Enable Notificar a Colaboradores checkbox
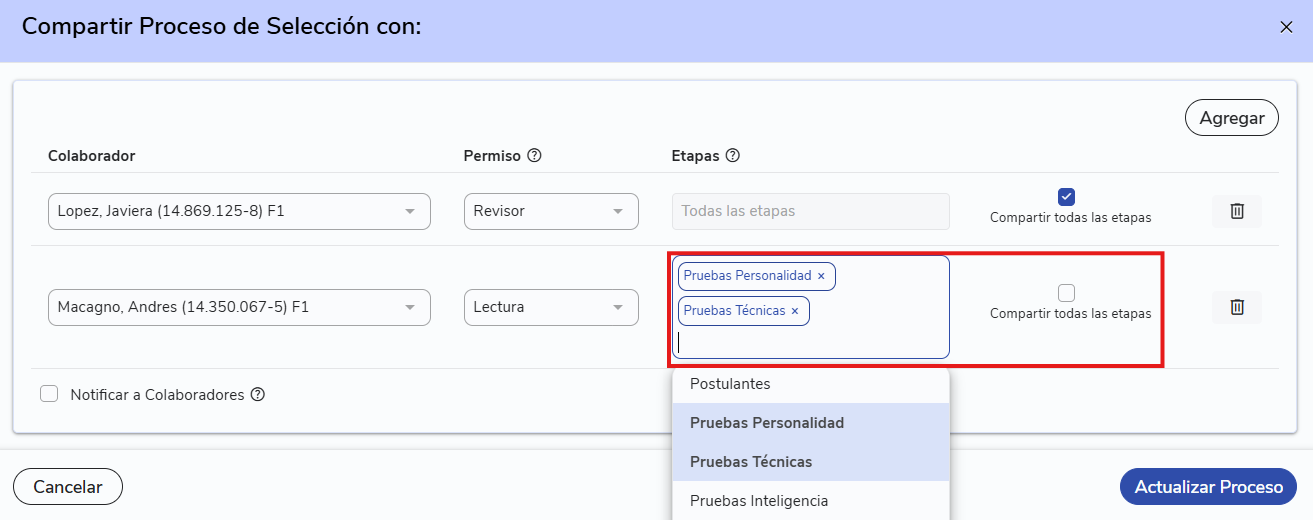The image size is (1313, 520). [49, 394]
